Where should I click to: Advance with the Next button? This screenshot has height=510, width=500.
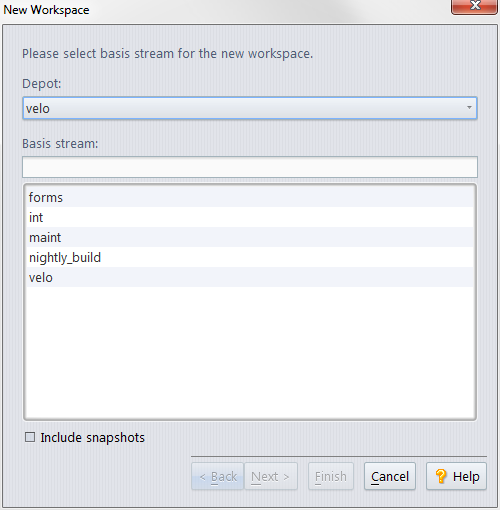click(x=271, y=476)
